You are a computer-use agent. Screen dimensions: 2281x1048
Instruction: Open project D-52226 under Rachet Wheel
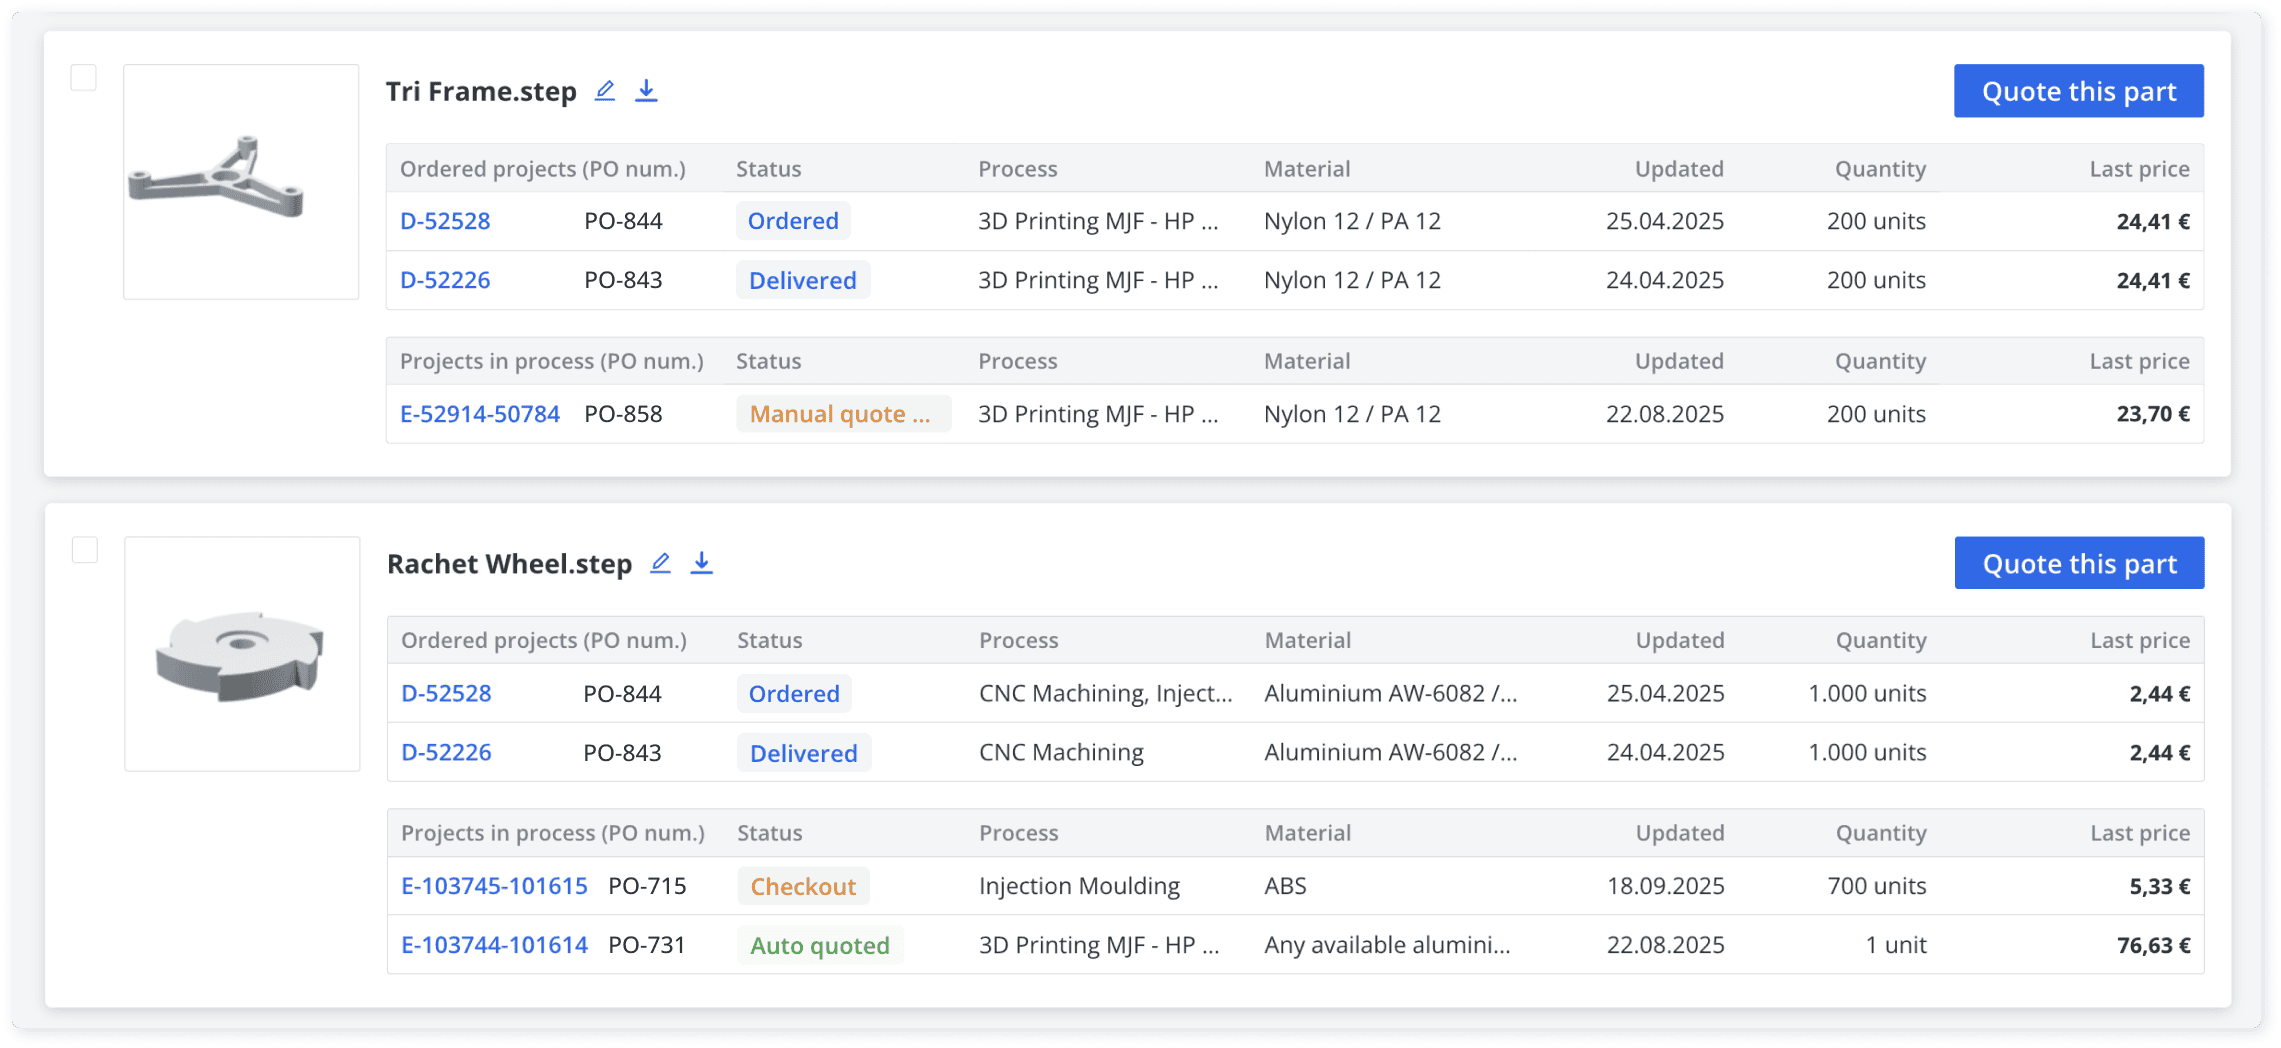tap(446, 752)
